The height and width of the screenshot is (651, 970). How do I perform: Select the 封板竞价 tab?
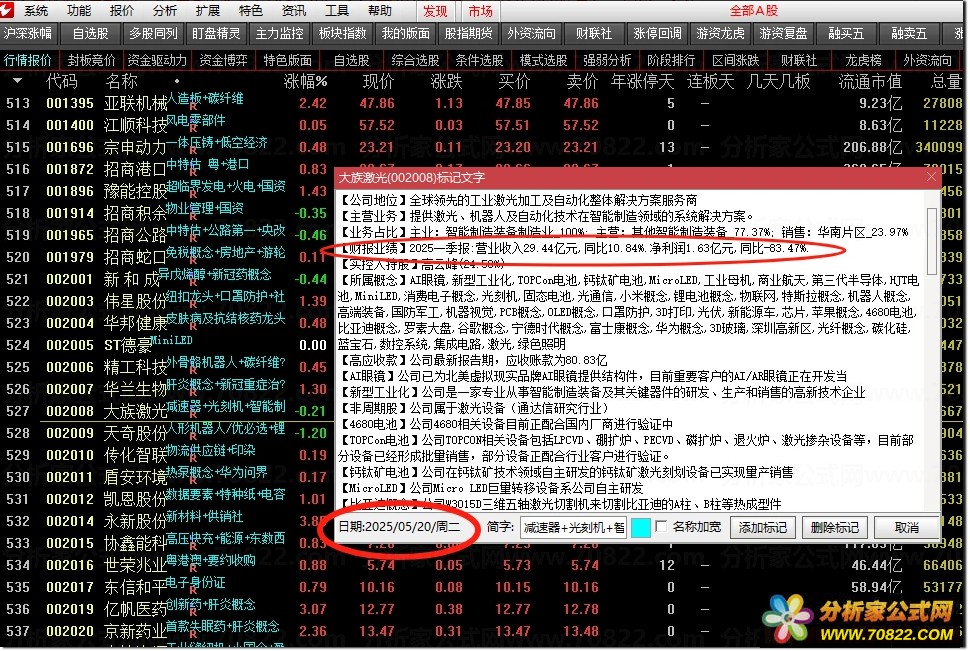click(92, 60)
